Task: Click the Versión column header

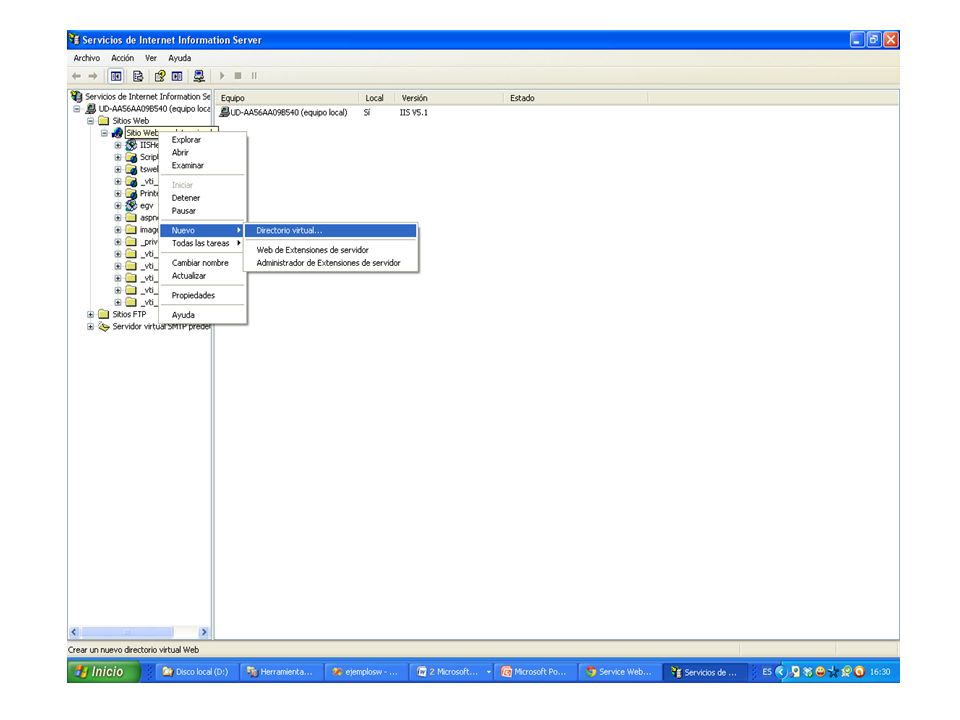Action: [x=448, y=98]
